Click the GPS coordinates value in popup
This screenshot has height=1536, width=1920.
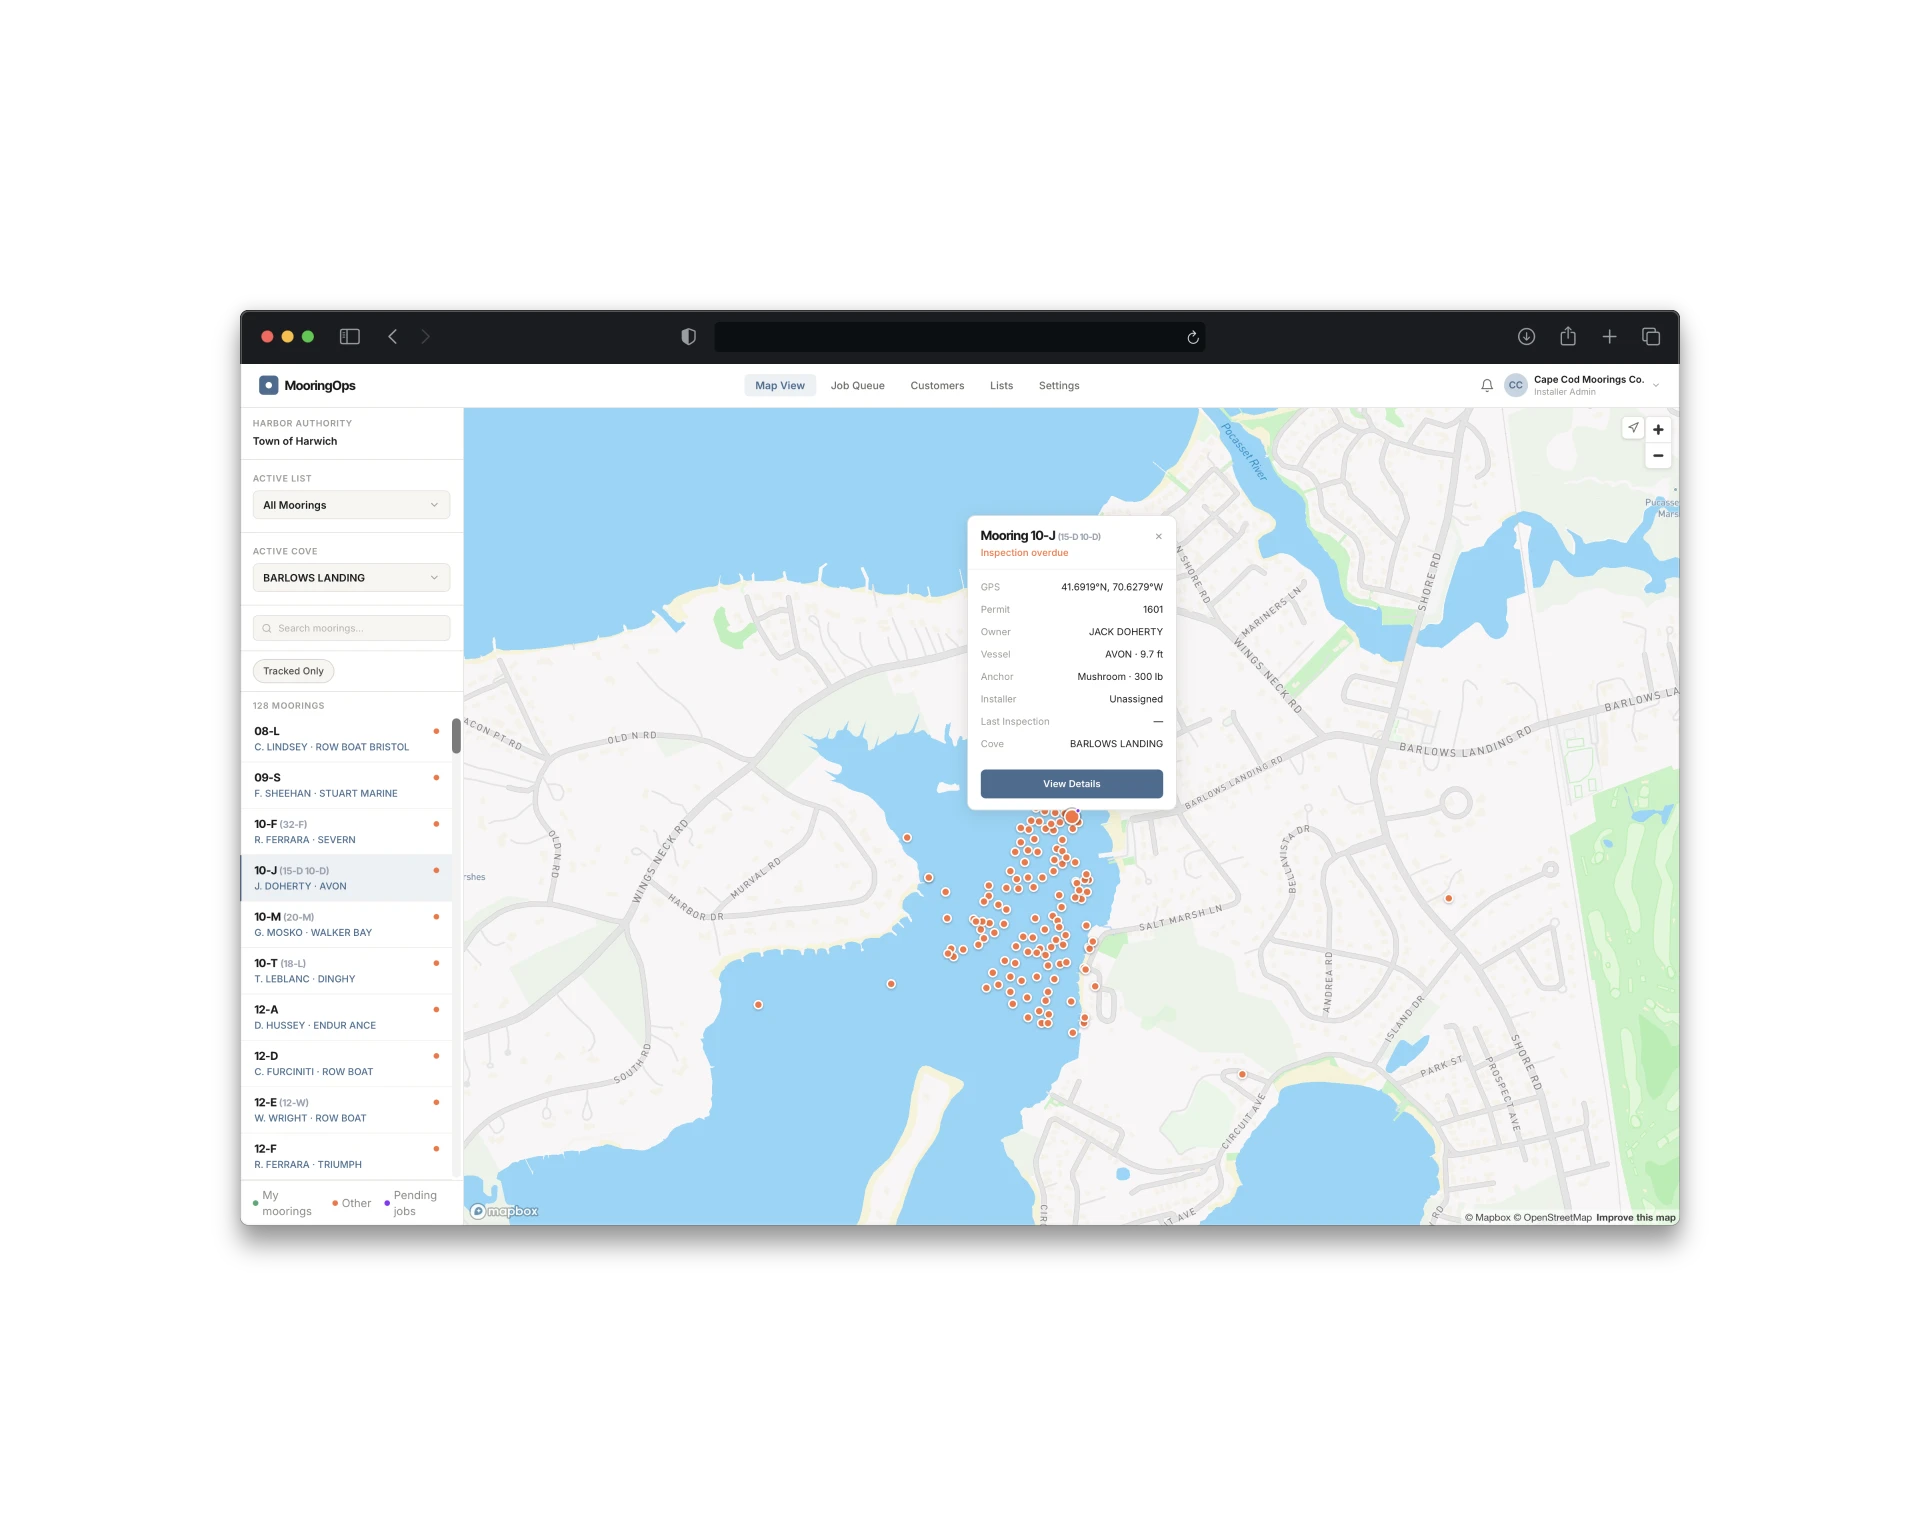tap(1112, 587)
